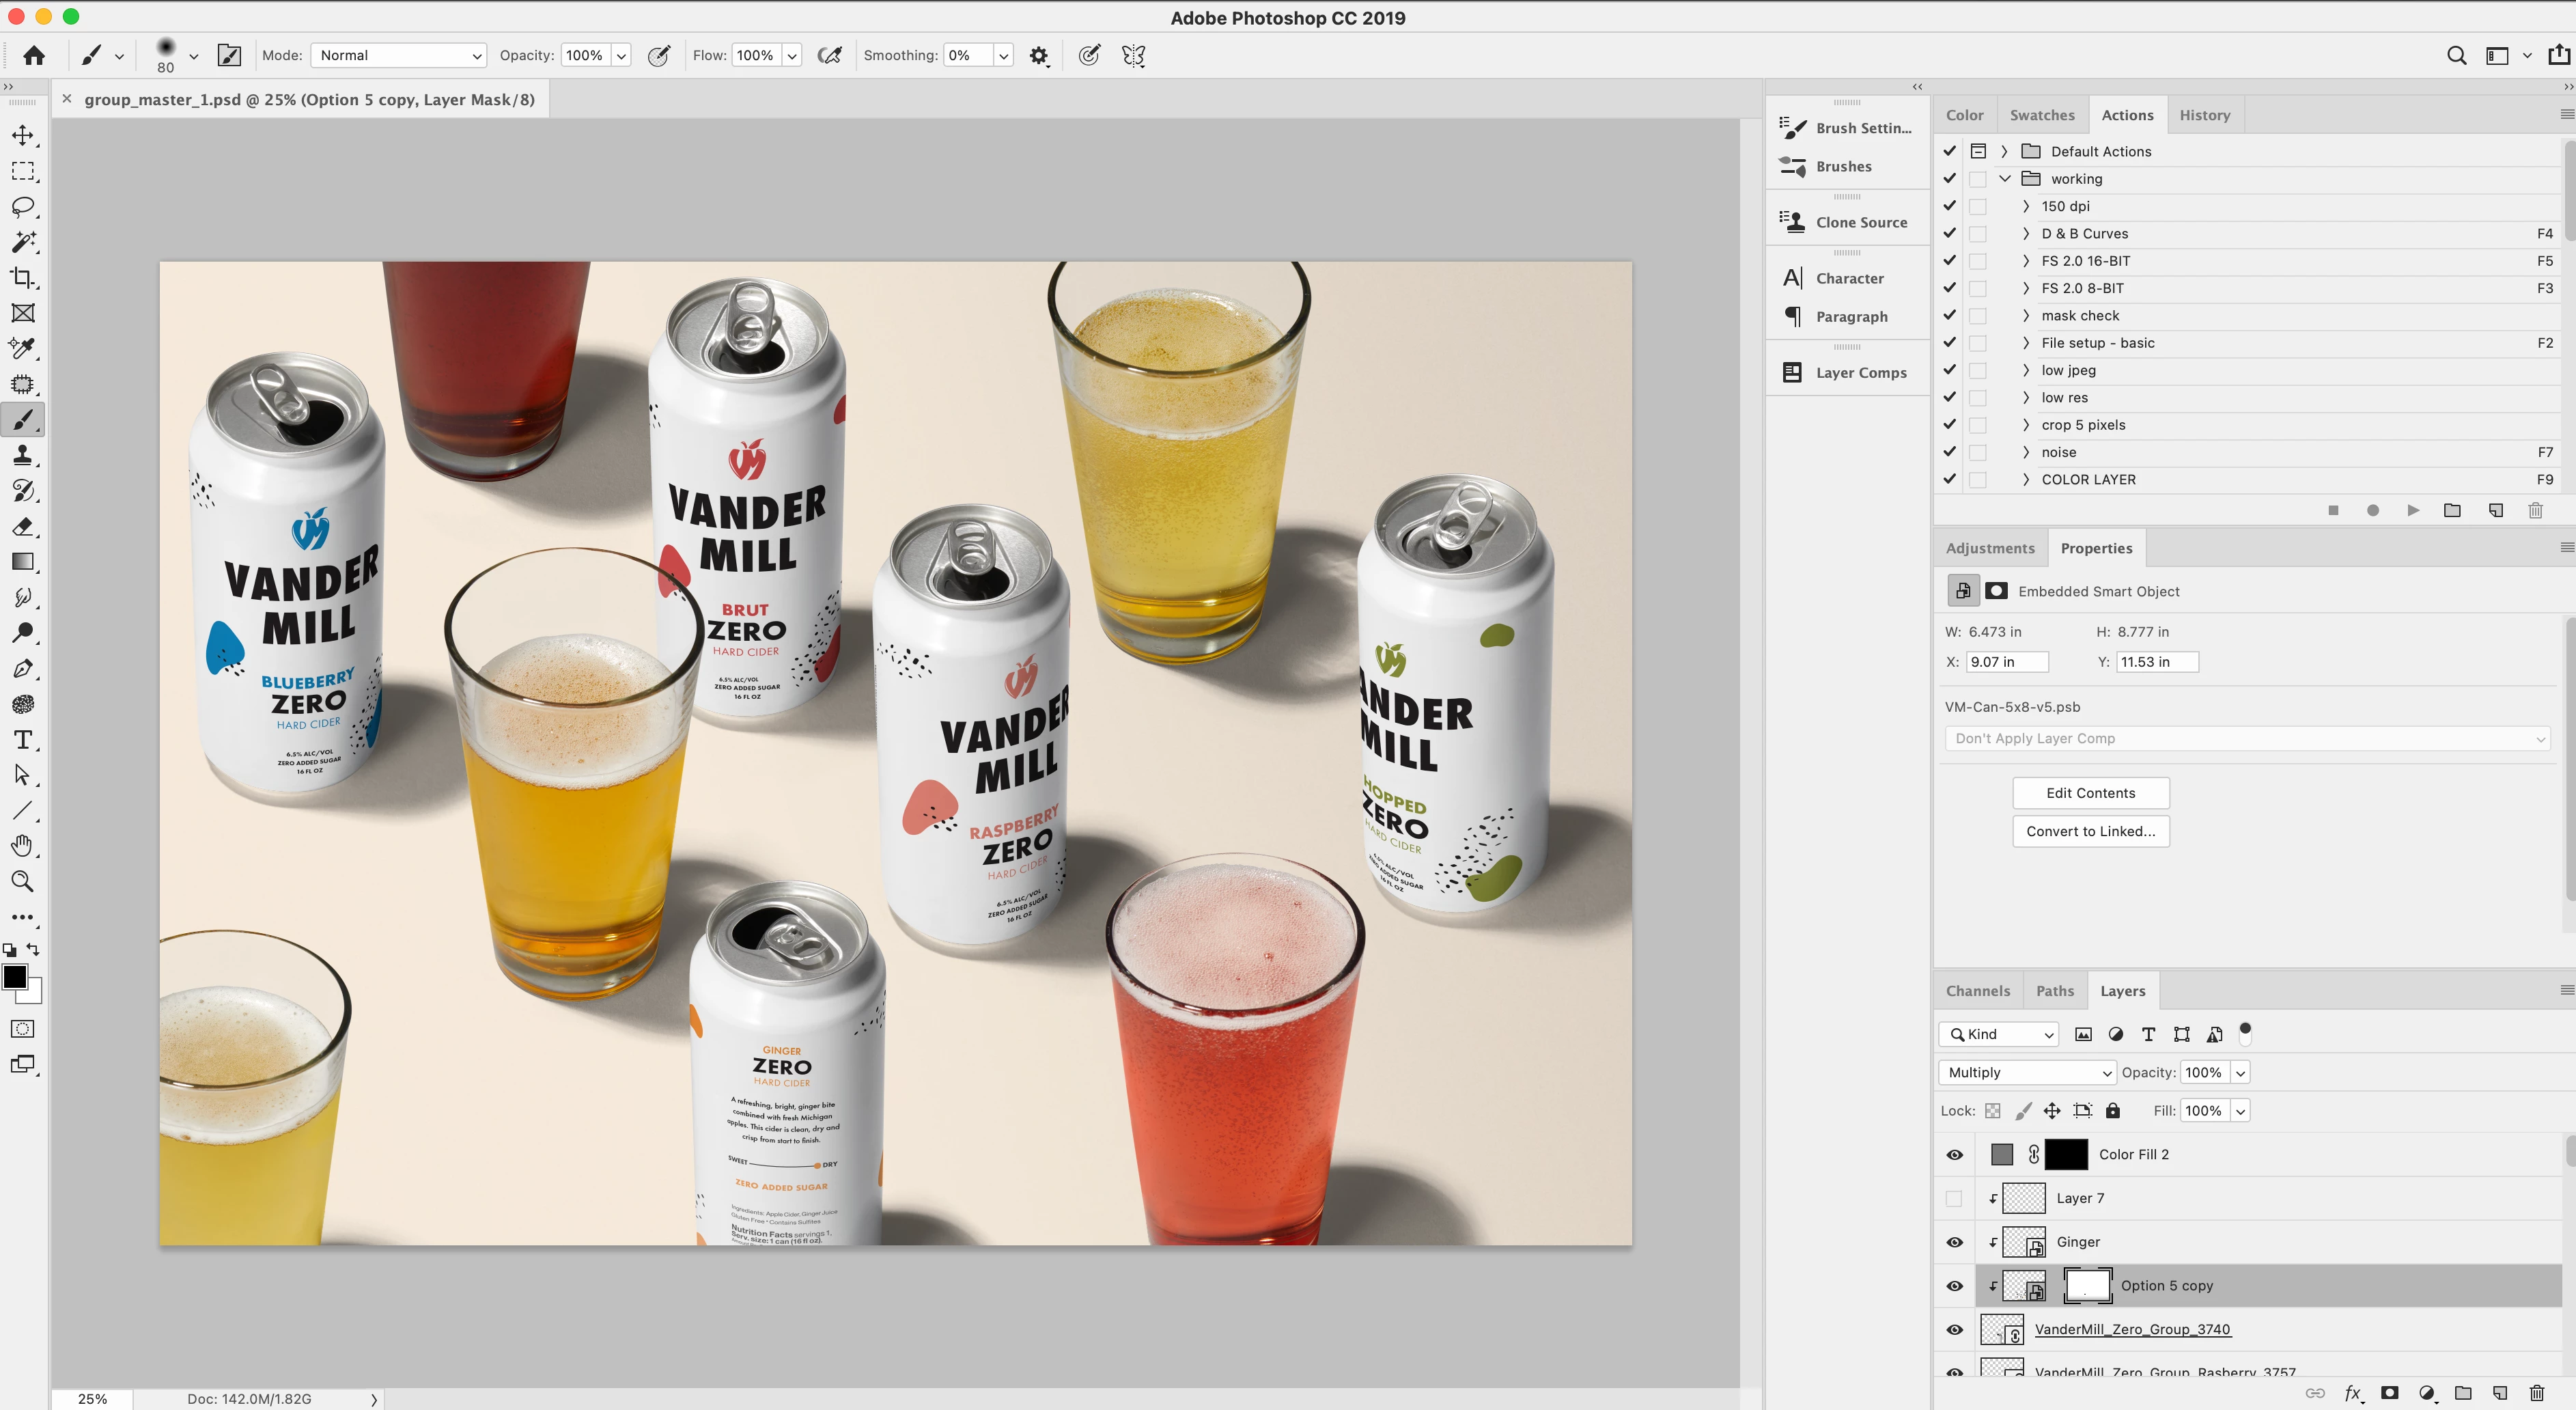The width and height of the screenshot is (2576, 1410).
Task: Uncheck the mask check action
Action: pyautogui.click(x=1949, y=315)
